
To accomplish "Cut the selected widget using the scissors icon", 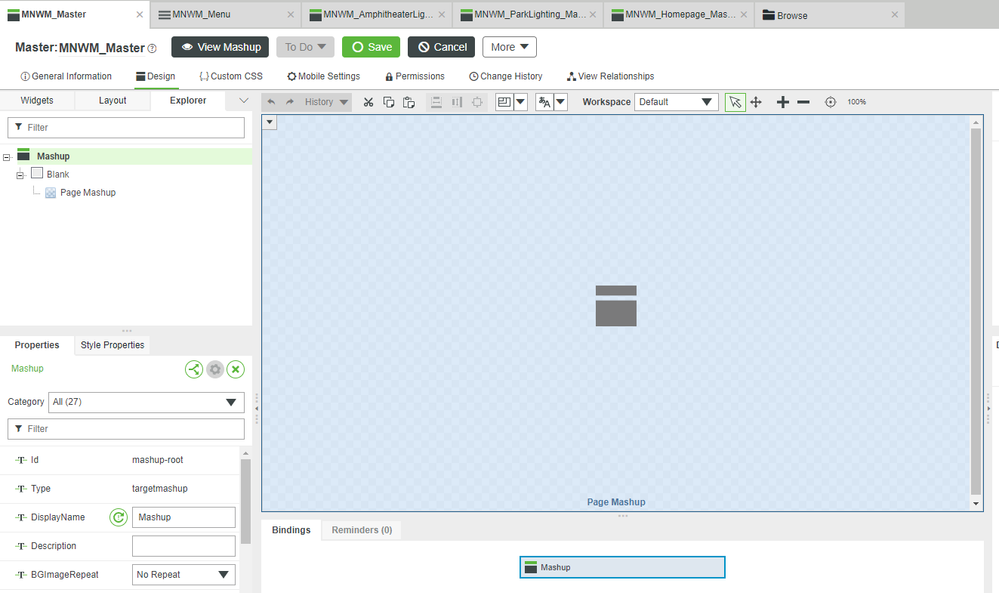I will tap(368, 102).
